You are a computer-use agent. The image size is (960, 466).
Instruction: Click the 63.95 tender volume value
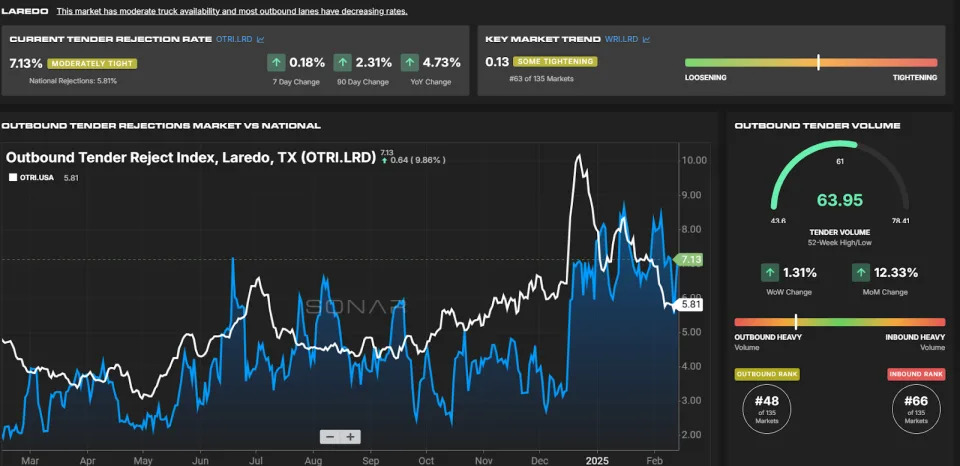click(x=840, y=200)
